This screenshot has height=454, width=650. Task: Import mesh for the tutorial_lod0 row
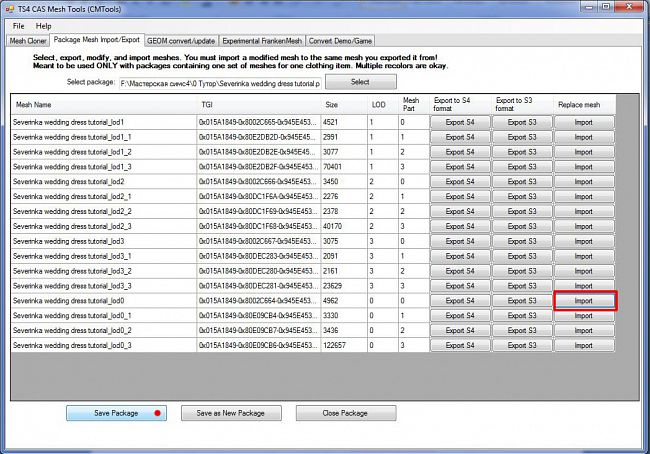(584, 301)
